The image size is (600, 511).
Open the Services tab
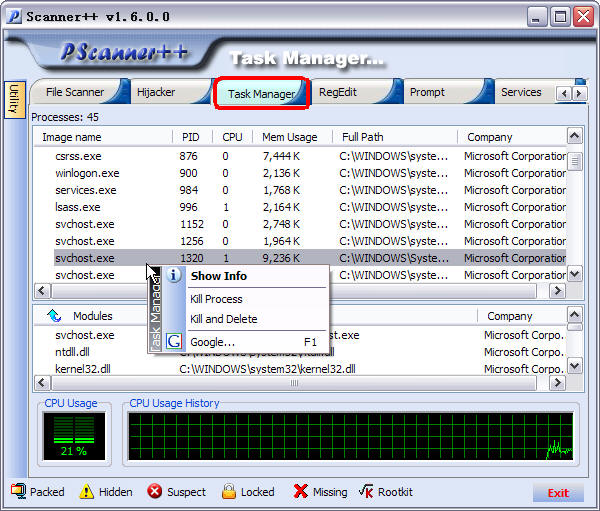[x=521, y=92]
